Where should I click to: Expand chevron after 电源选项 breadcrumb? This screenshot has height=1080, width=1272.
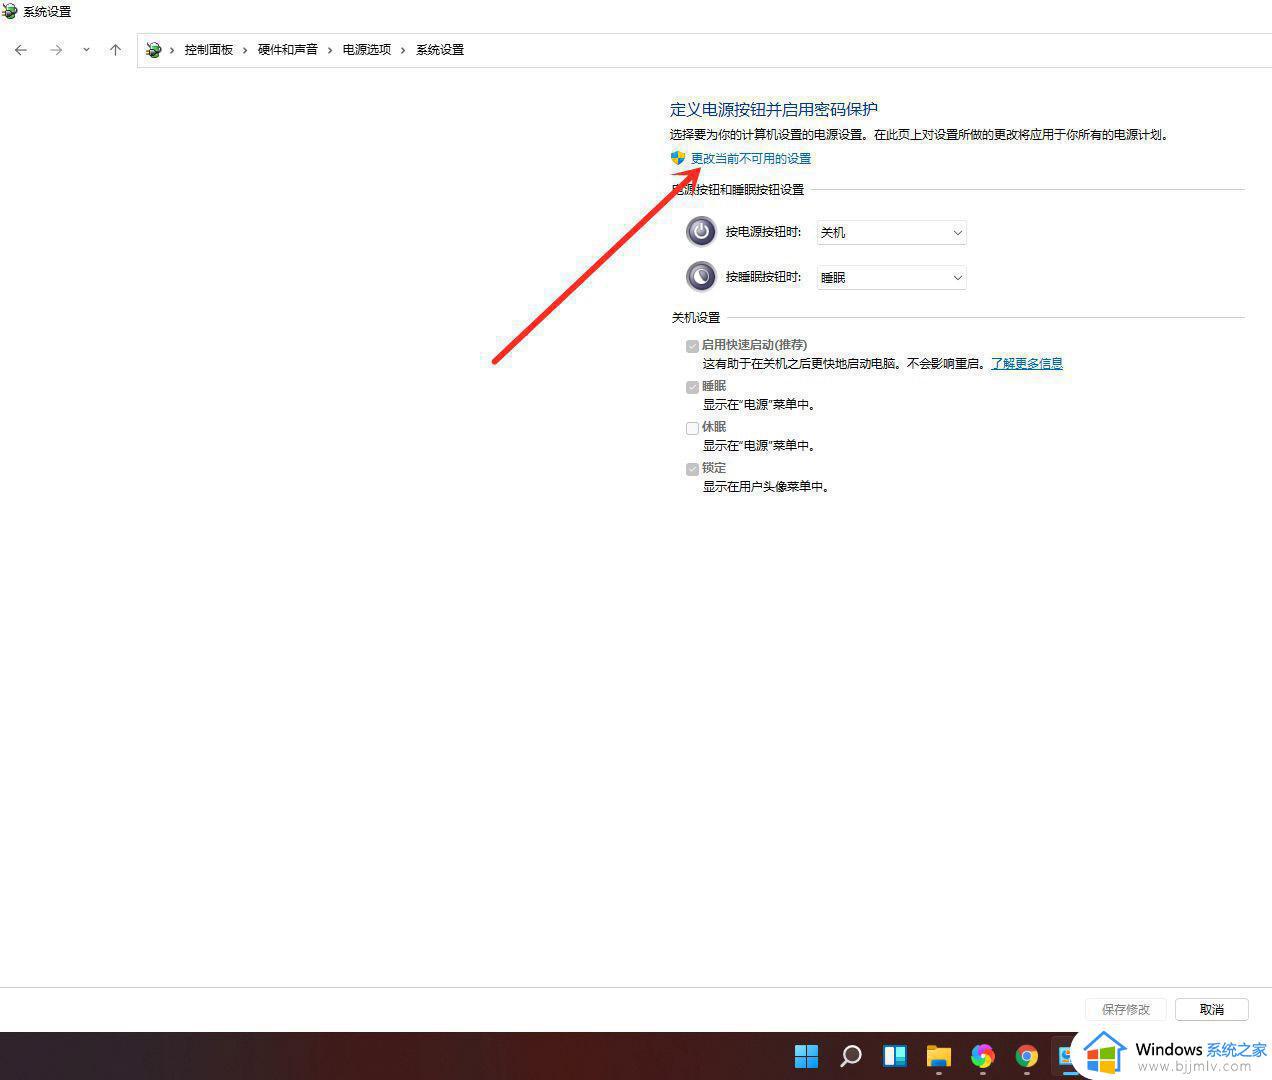[x=403, y=50]
